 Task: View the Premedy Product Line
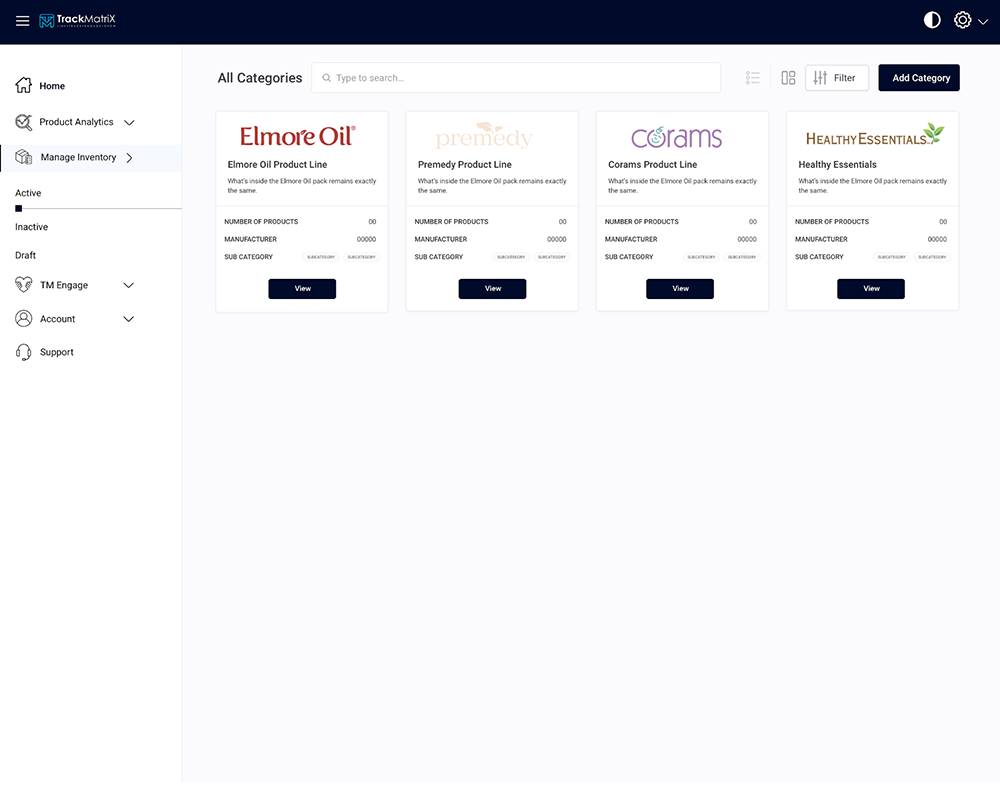(492, 289)
